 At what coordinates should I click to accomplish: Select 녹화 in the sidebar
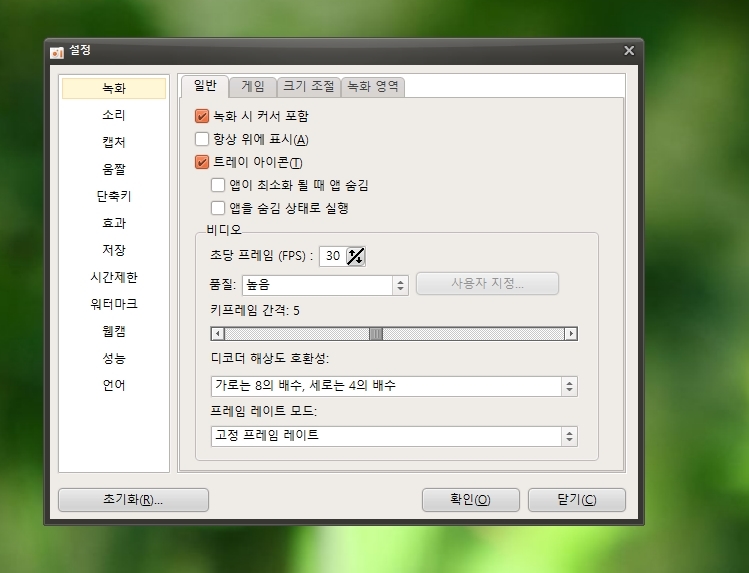pos(114,88)
